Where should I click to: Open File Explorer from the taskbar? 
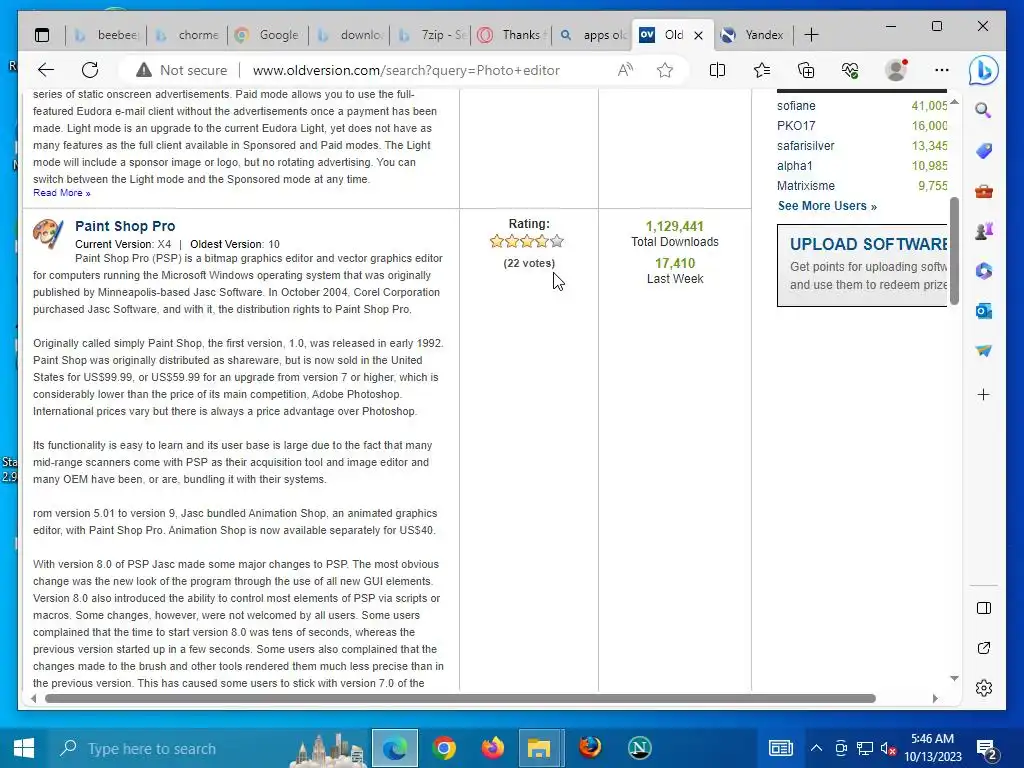(x=539, y=748)
